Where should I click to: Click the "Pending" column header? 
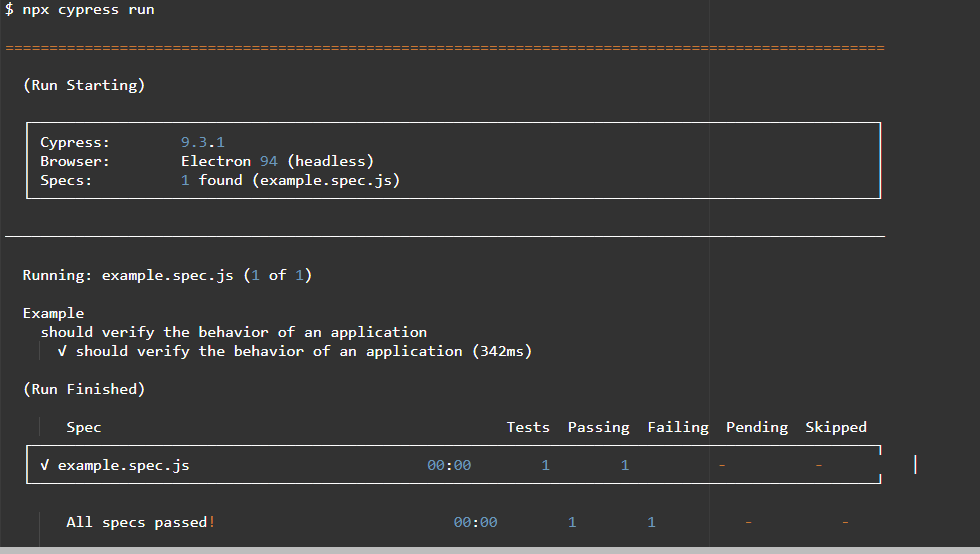point(757,427)
